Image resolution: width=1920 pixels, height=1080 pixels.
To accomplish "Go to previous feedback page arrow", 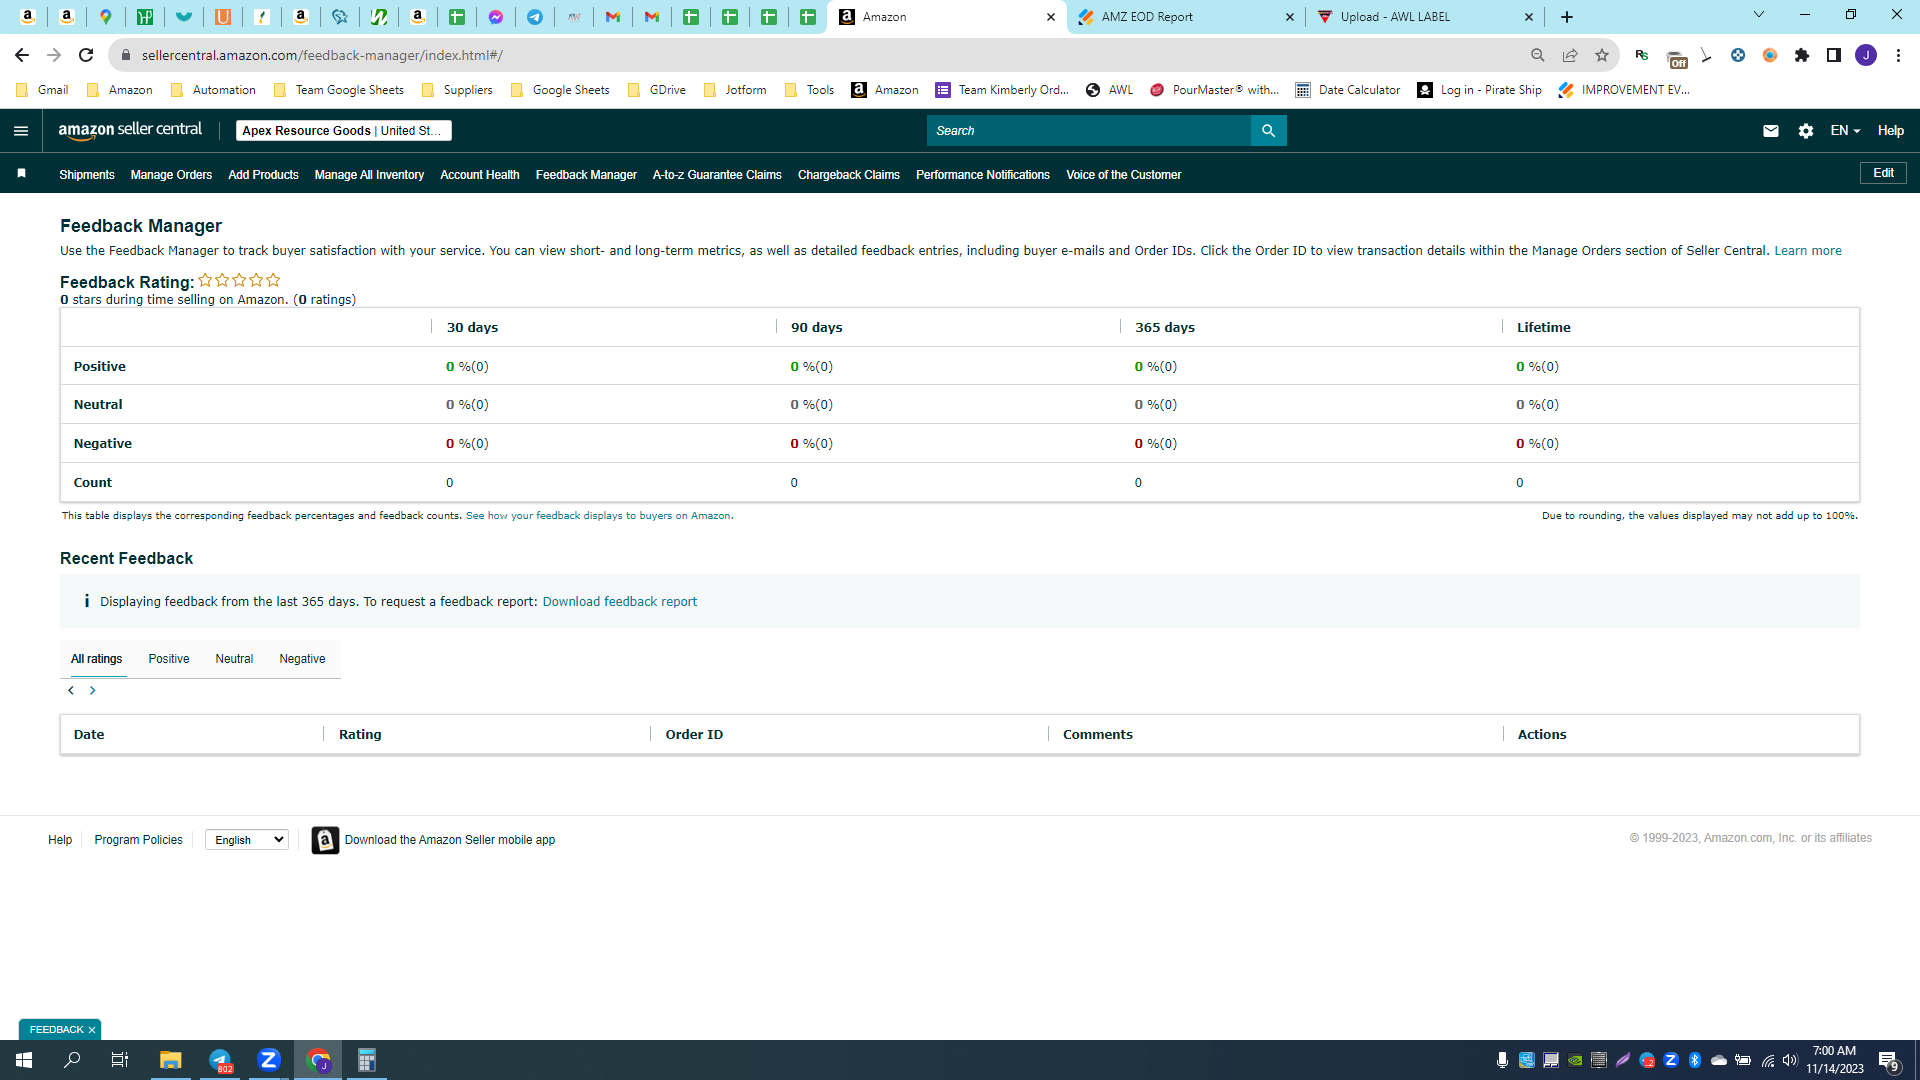I will [71, 691].
